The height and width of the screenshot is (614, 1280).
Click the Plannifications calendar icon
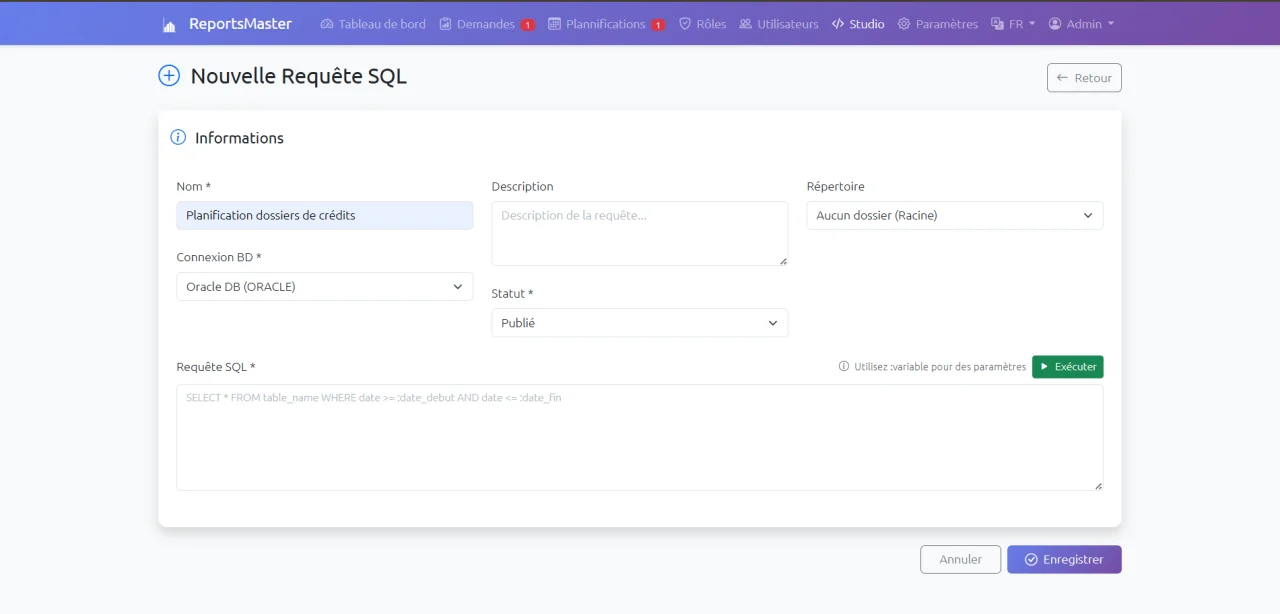point(555,24)
